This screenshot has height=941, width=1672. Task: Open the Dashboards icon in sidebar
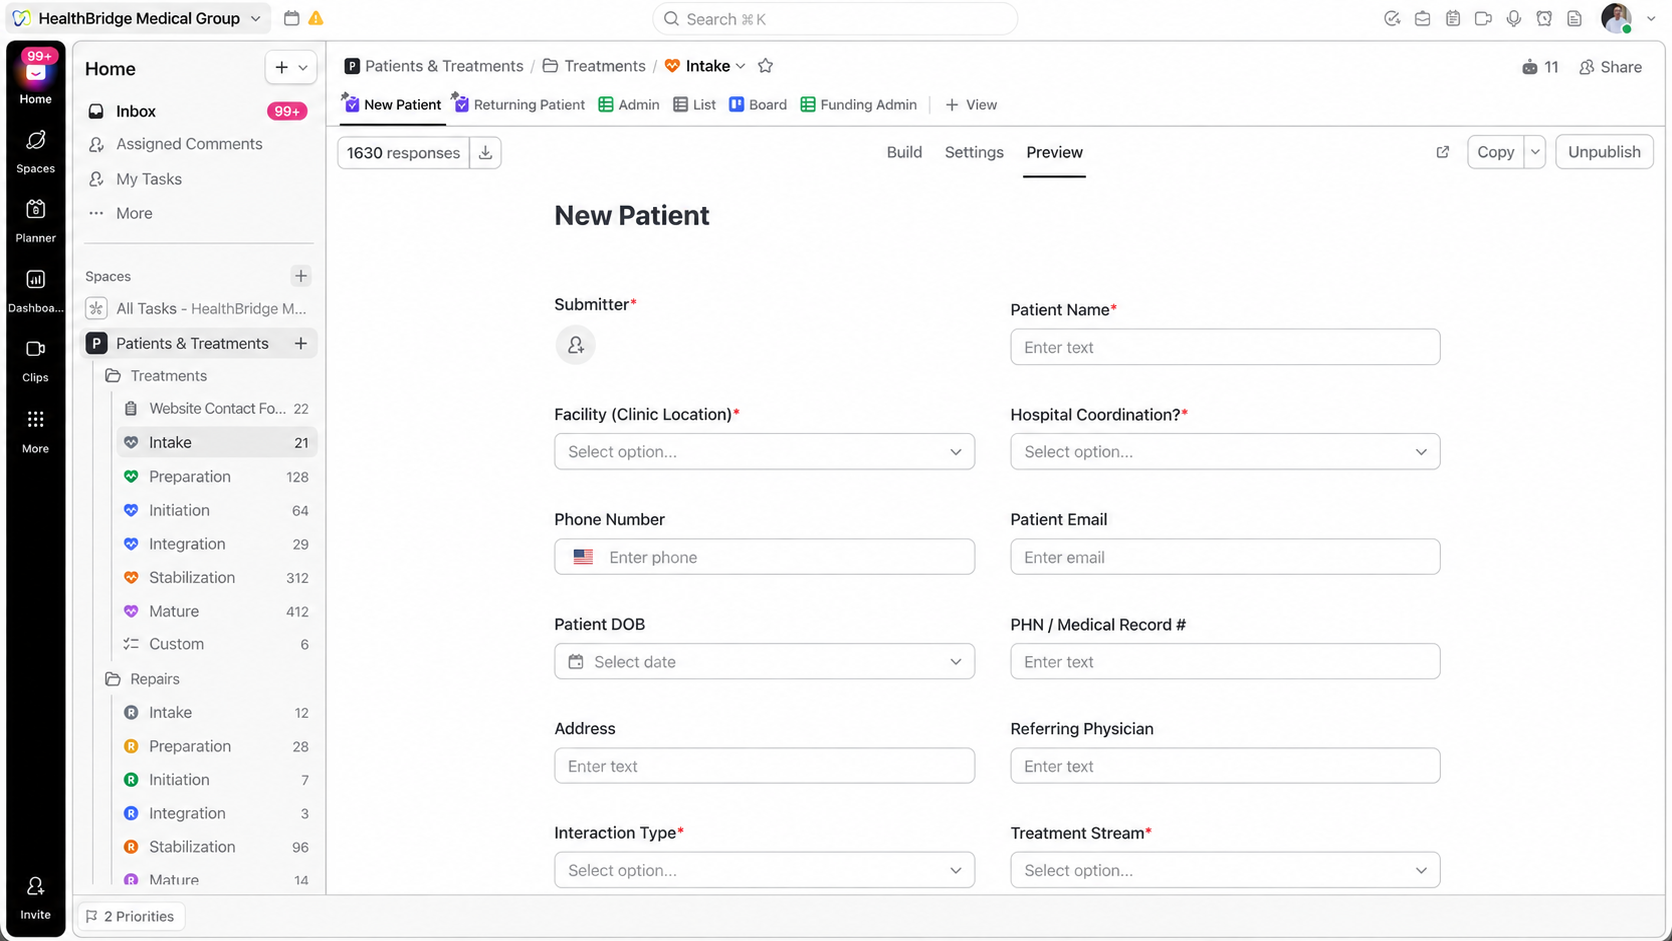click(35, 291)
